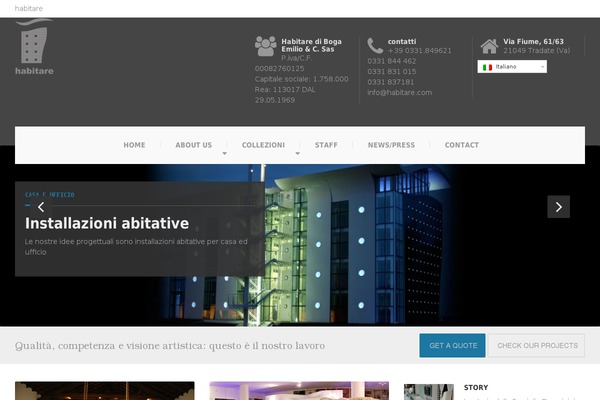The width and height of the screenshot is (600, 400).
Task: Click the contatti heading
Action: [x=402, y=41]
